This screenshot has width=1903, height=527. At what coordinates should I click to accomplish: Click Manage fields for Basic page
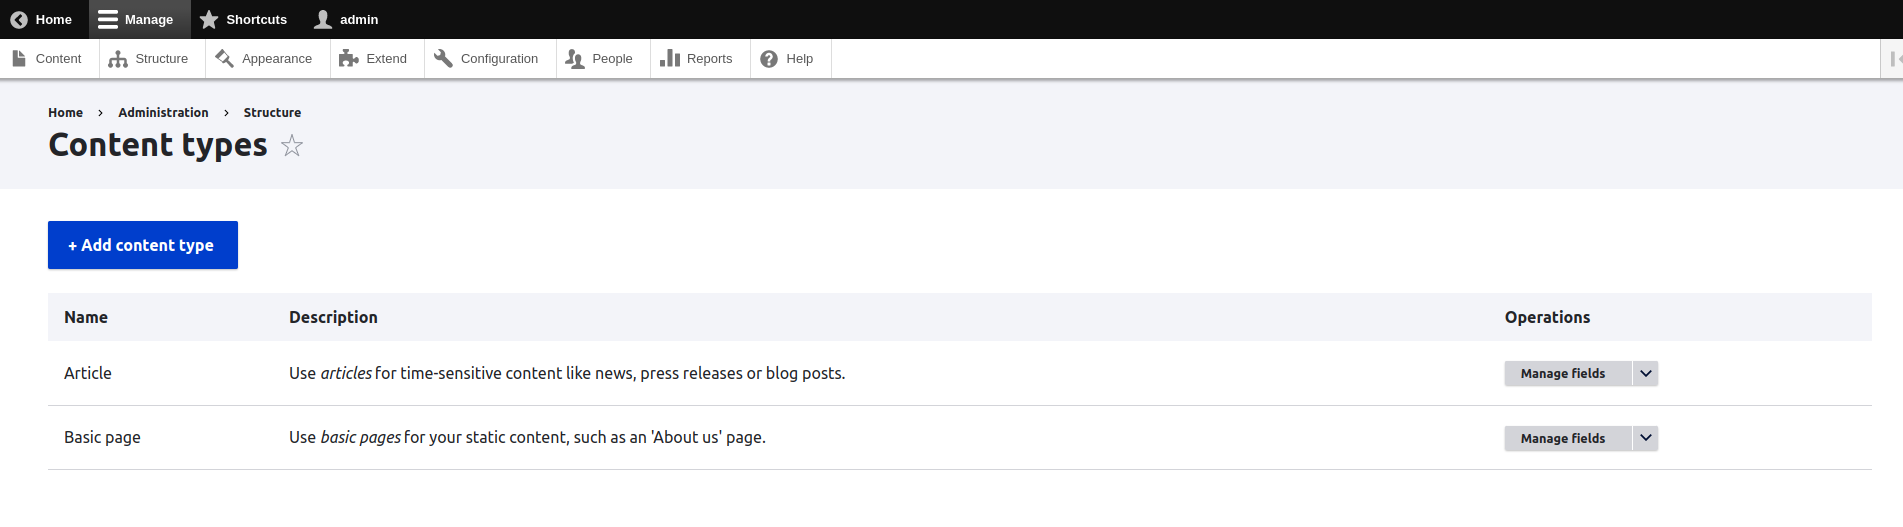coord(1567,438)
